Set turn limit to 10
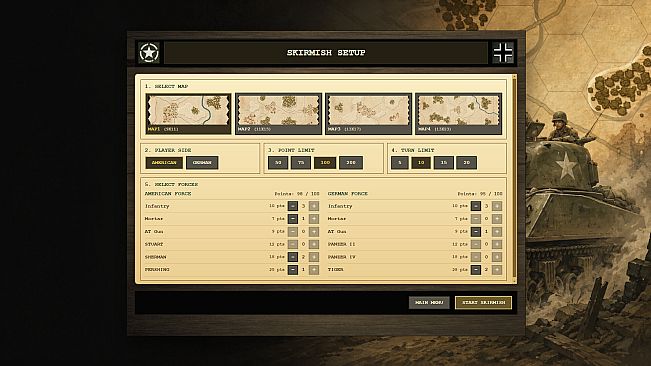Screen dimensions: 651x366 tap(421, 163)
